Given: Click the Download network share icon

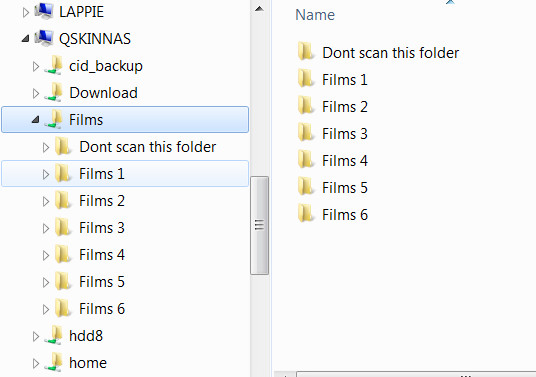Looking at the screenshot, I should point(53,92).
